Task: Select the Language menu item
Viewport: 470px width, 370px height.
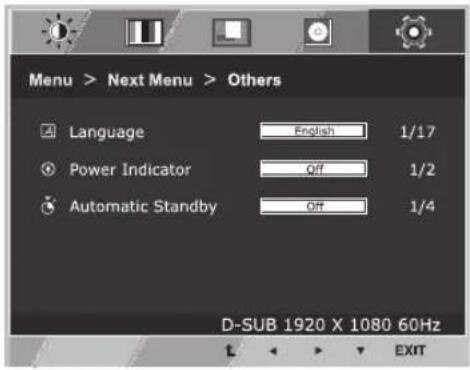Action: (107, 132)
